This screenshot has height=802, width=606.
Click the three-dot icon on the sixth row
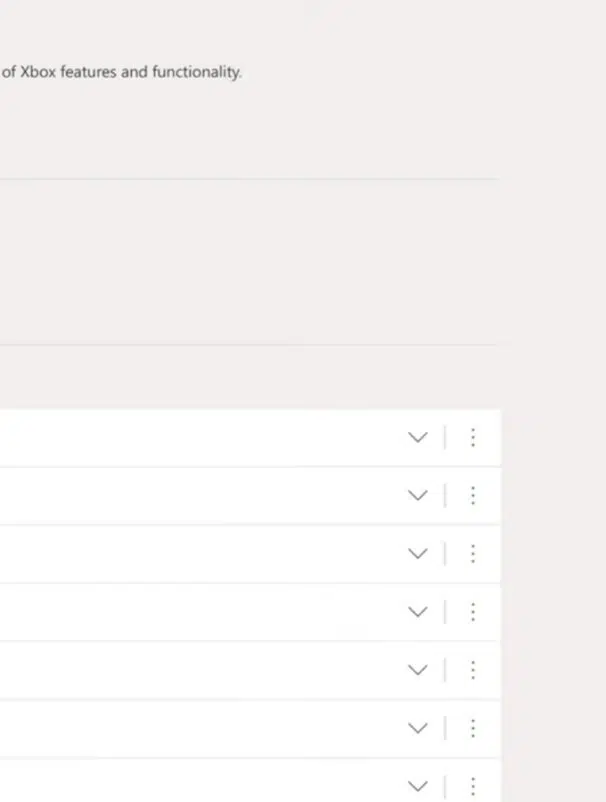[x=472, y=727]
